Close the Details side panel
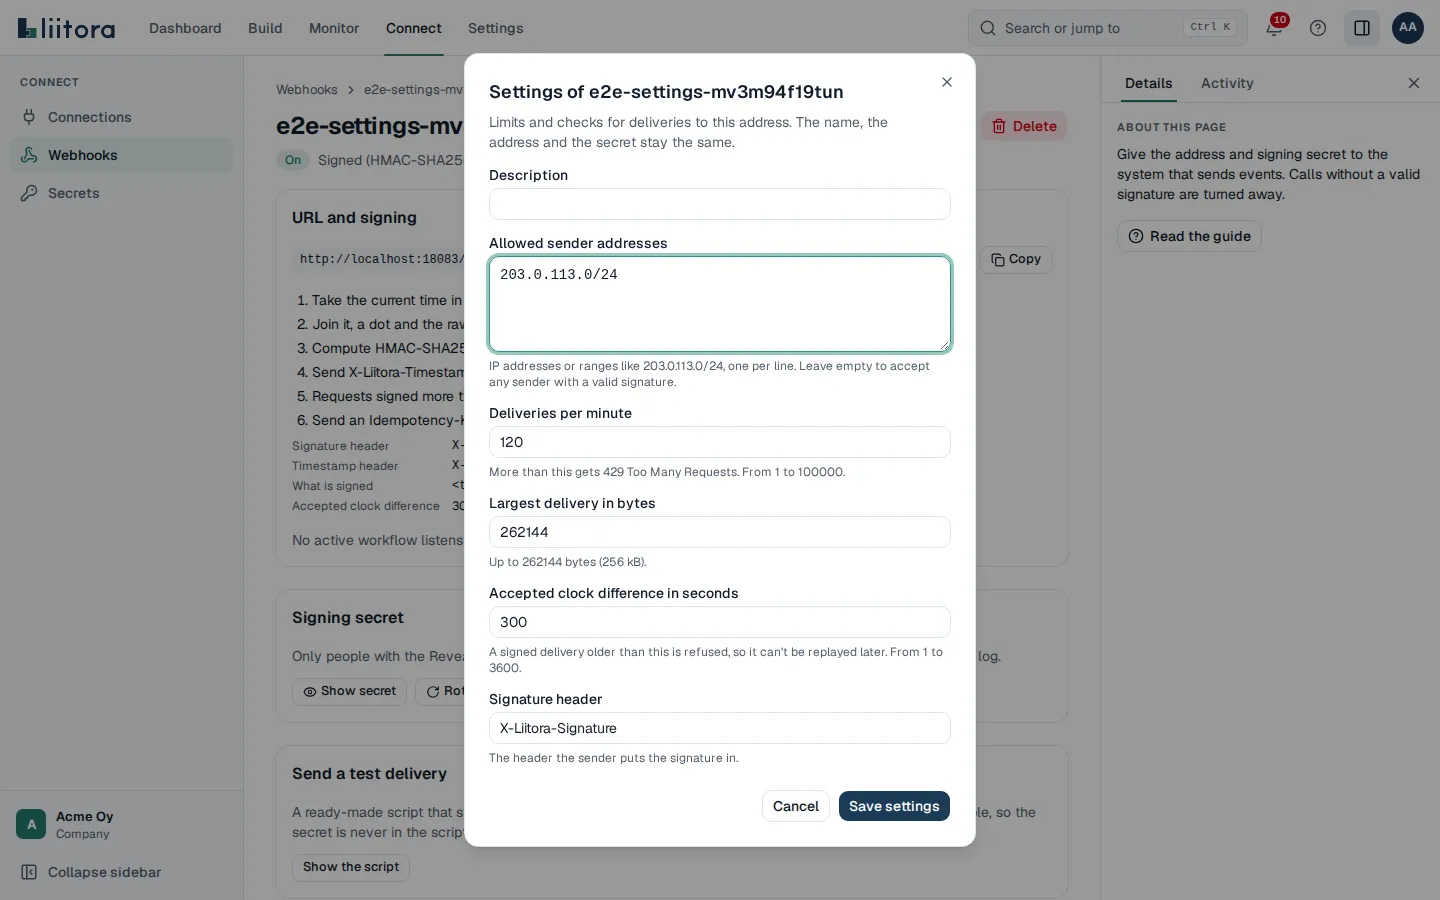The width and height of the screenshot is (1440, 900). point(1414,83)
